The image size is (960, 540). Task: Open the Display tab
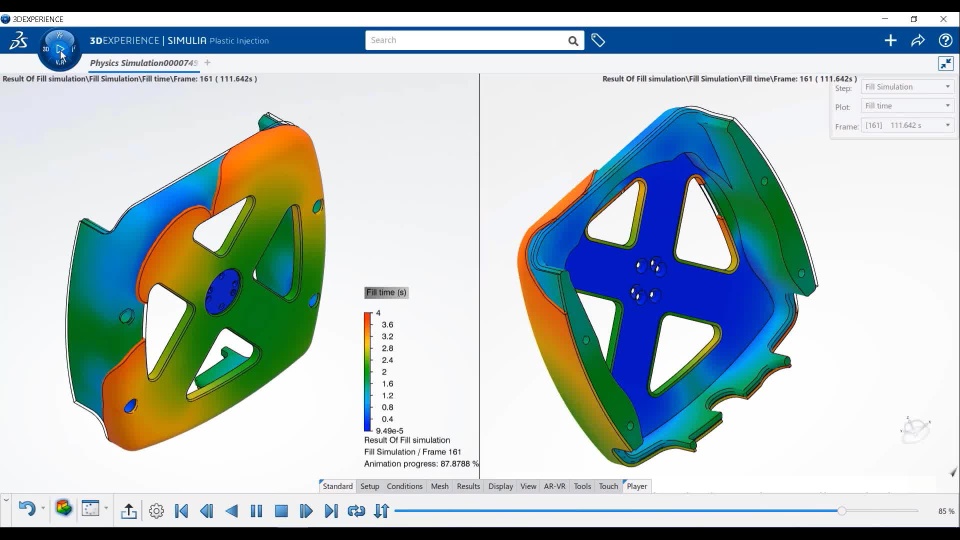point(501,486)
